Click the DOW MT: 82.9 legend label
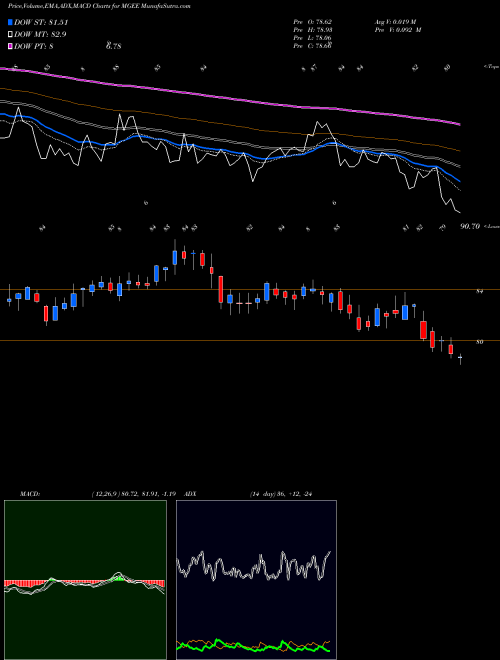The width and height of the screenshot is (500, 660). (x=40, y=34)
